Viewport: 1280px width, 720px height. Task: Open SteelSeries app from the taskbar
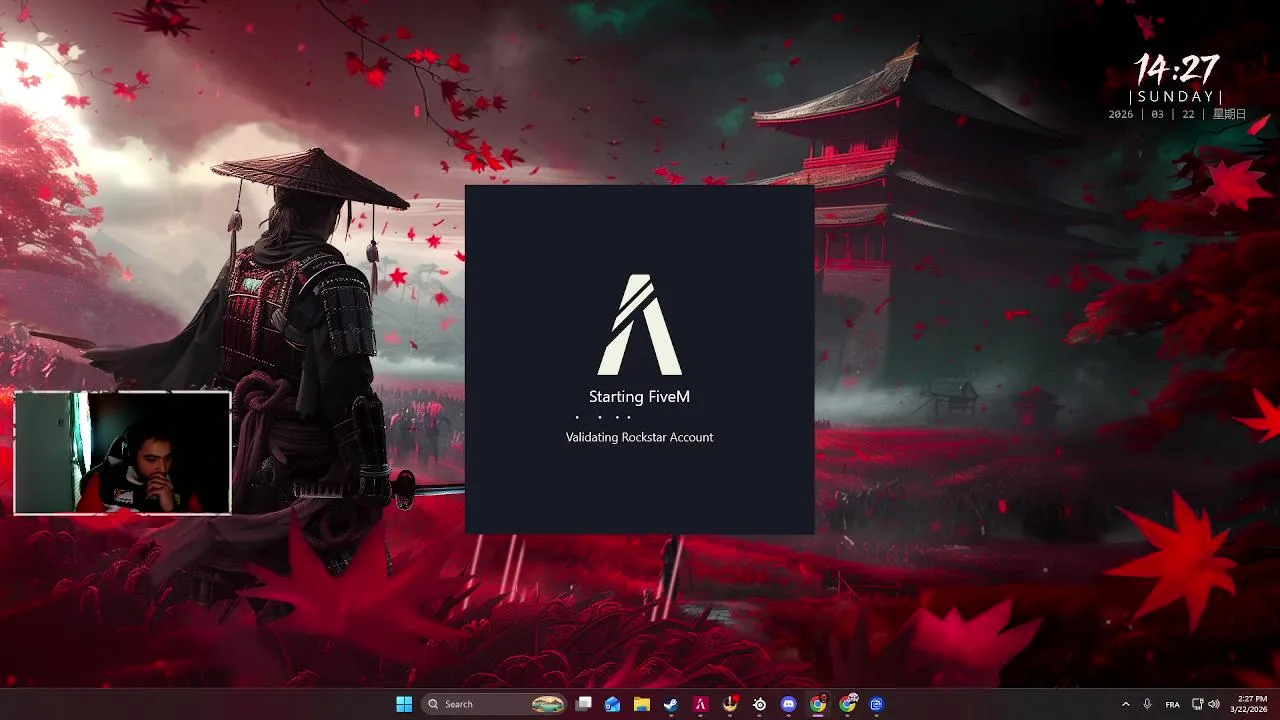[x=760, y=704]
